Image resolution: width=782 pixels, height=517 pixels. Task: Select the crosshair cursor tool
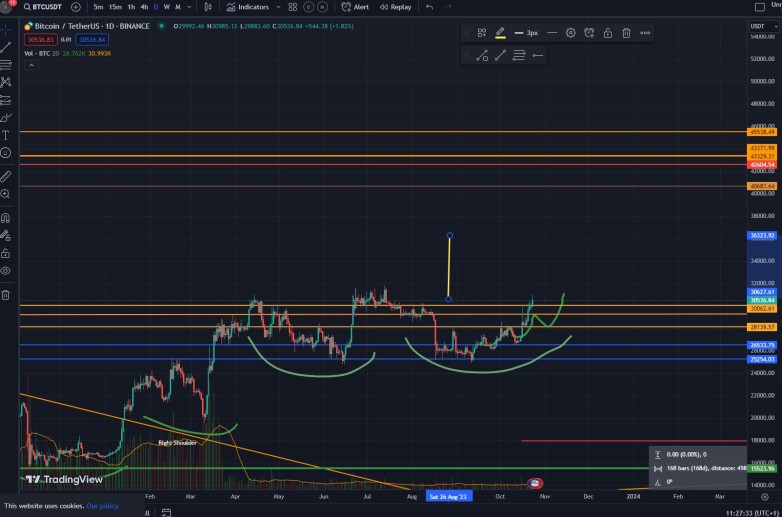(6, 30)
